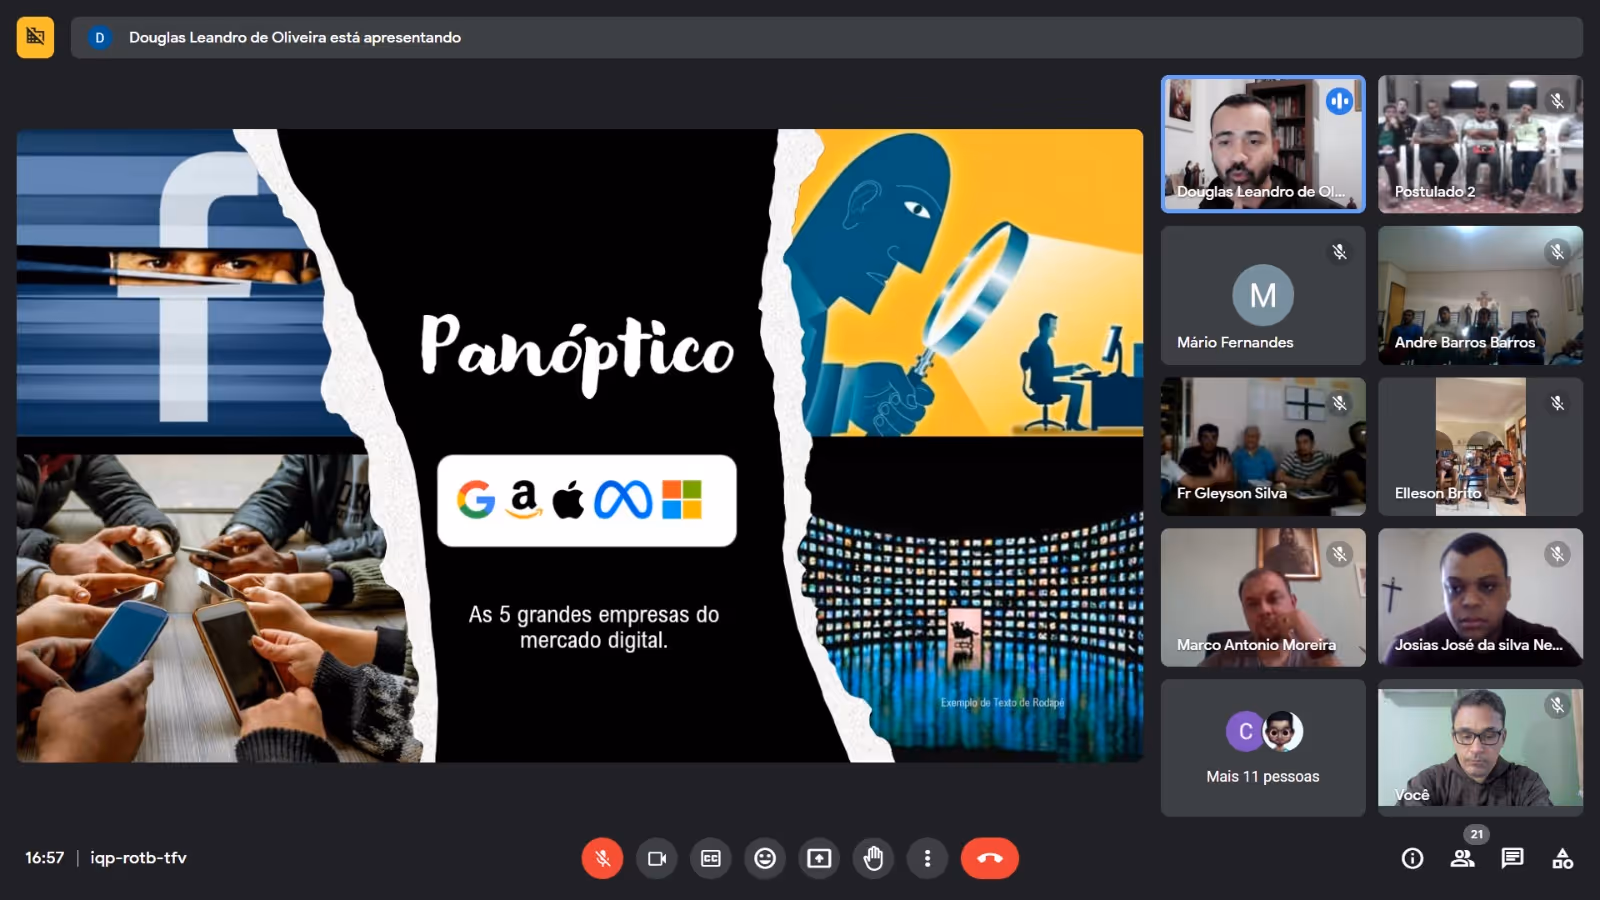This screenshot has height=900, width=1600.
Task: Click muted mic icon on Josias José
Action: tap(1557, 554)
